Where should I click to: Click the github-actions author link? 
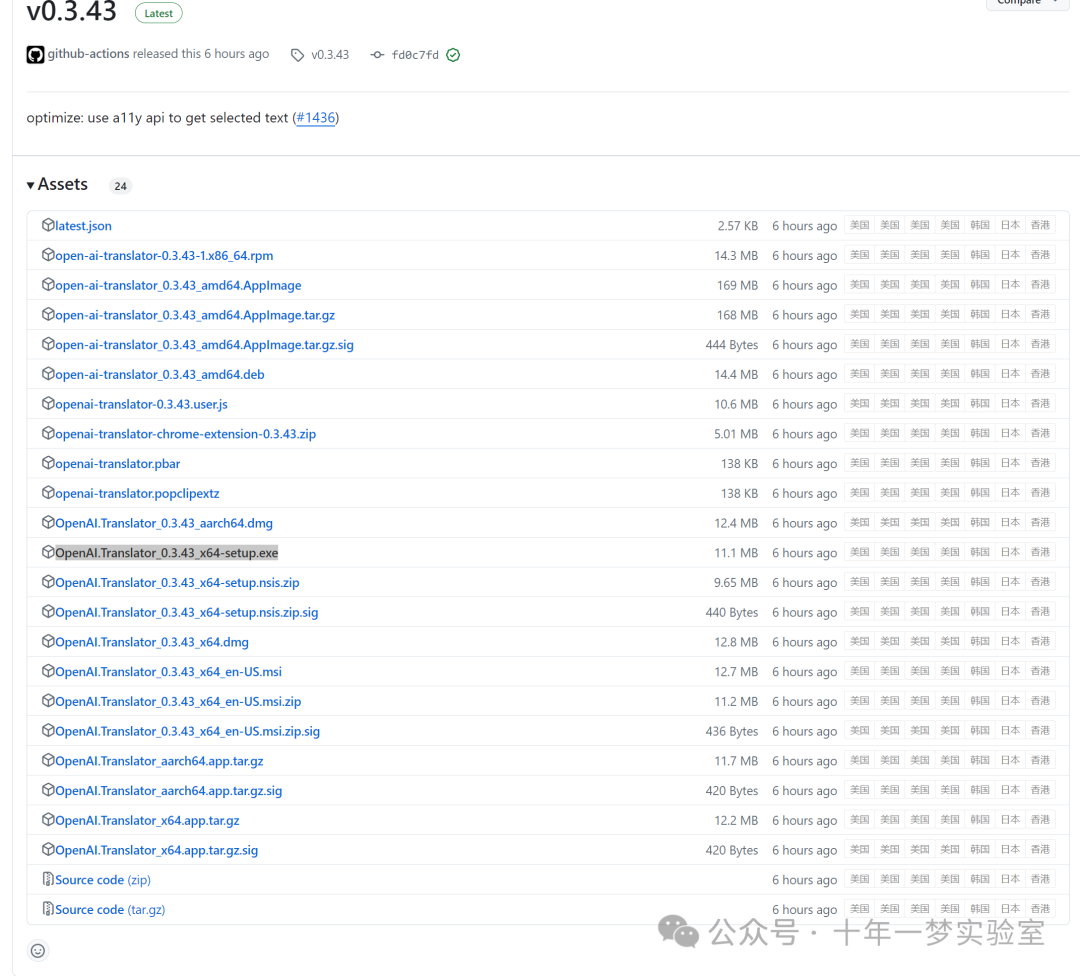pyautogui.click(x=88, y=54)
